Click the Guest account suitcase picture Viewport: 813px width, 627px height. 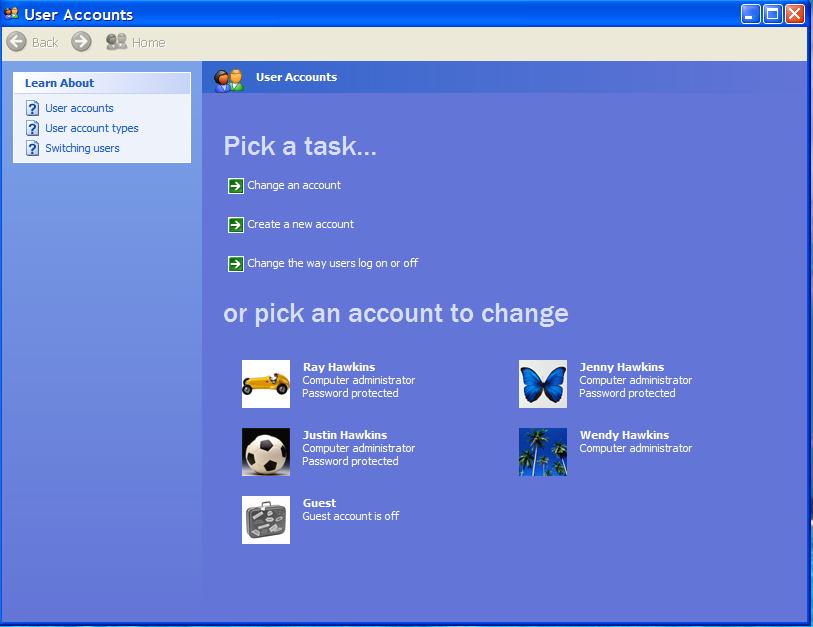coord(266,520)
